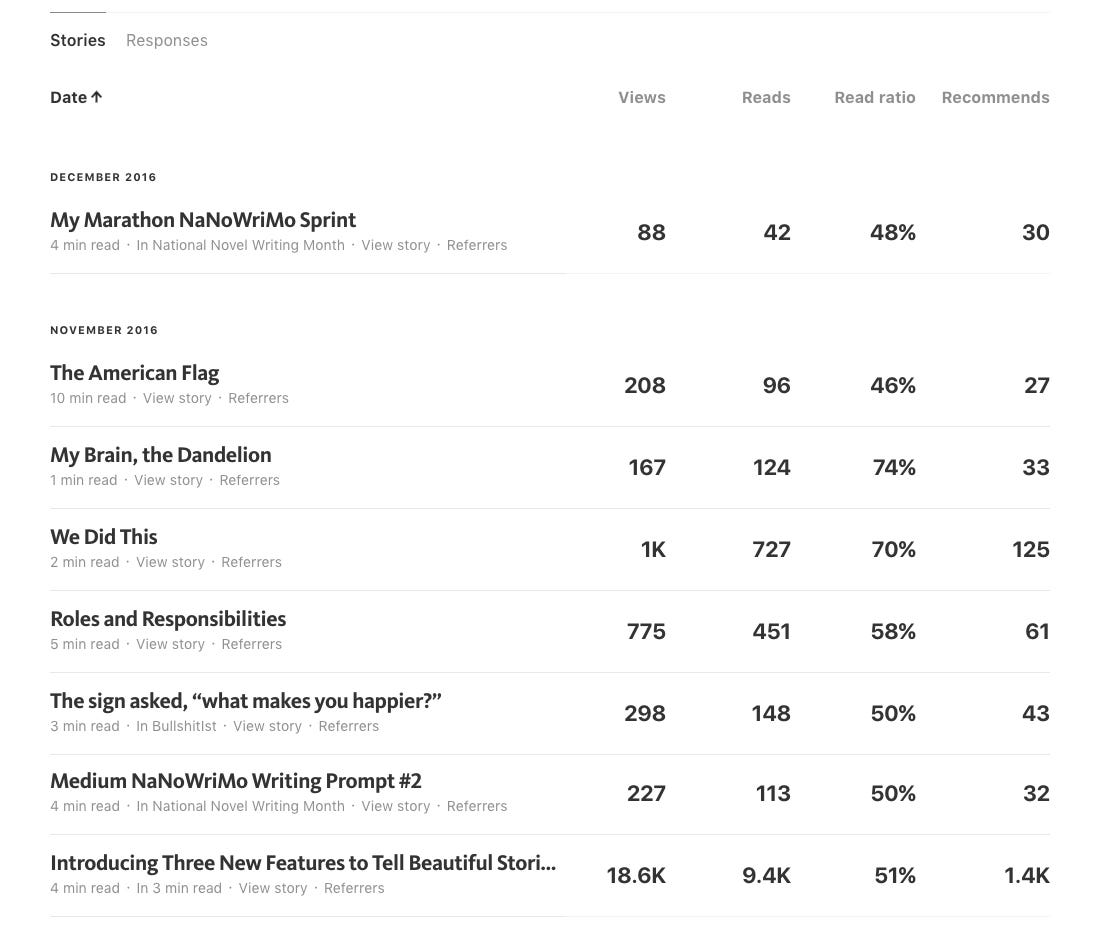
Task: Open the 'My Marathon NaNoWriMo Sprint' story title
Action: coord(203,220)
